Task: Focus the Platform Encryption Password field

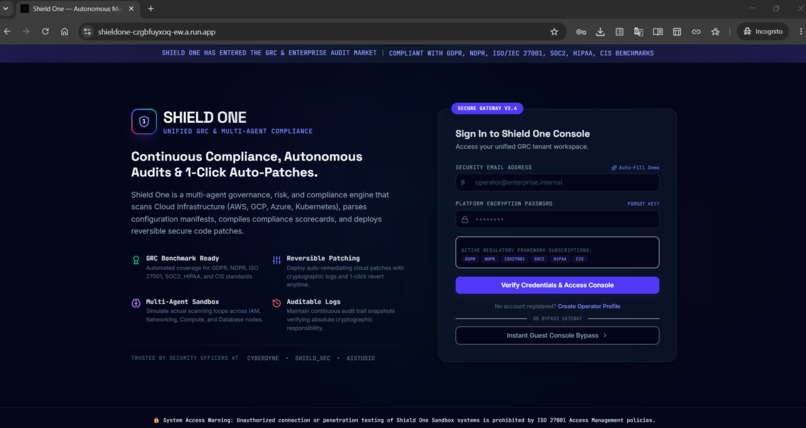Action: point(557,219)
